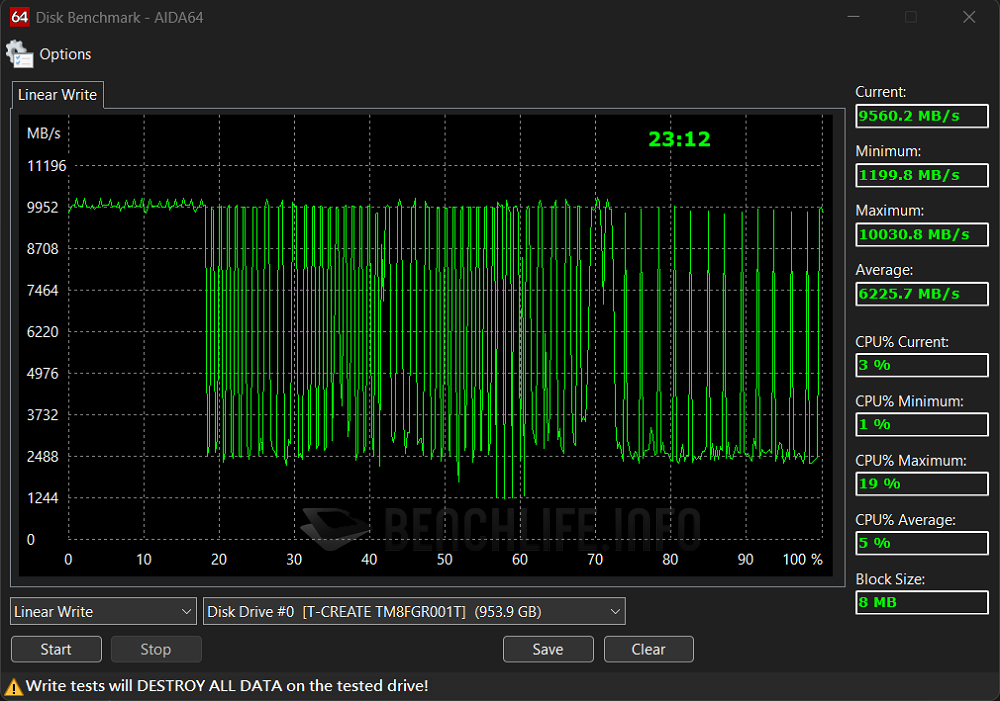Click the AIDA64 logo in title bar
This screenshot has height=701, width=1000.
[x=18, y=17]
